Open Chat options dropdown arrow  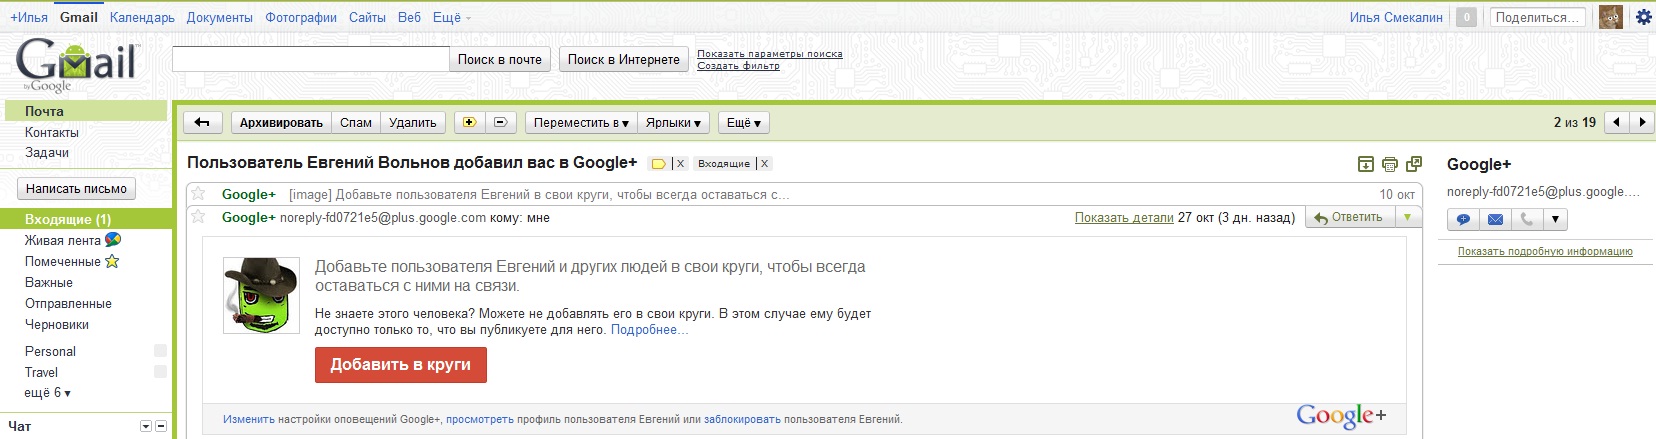coord(146,426)
